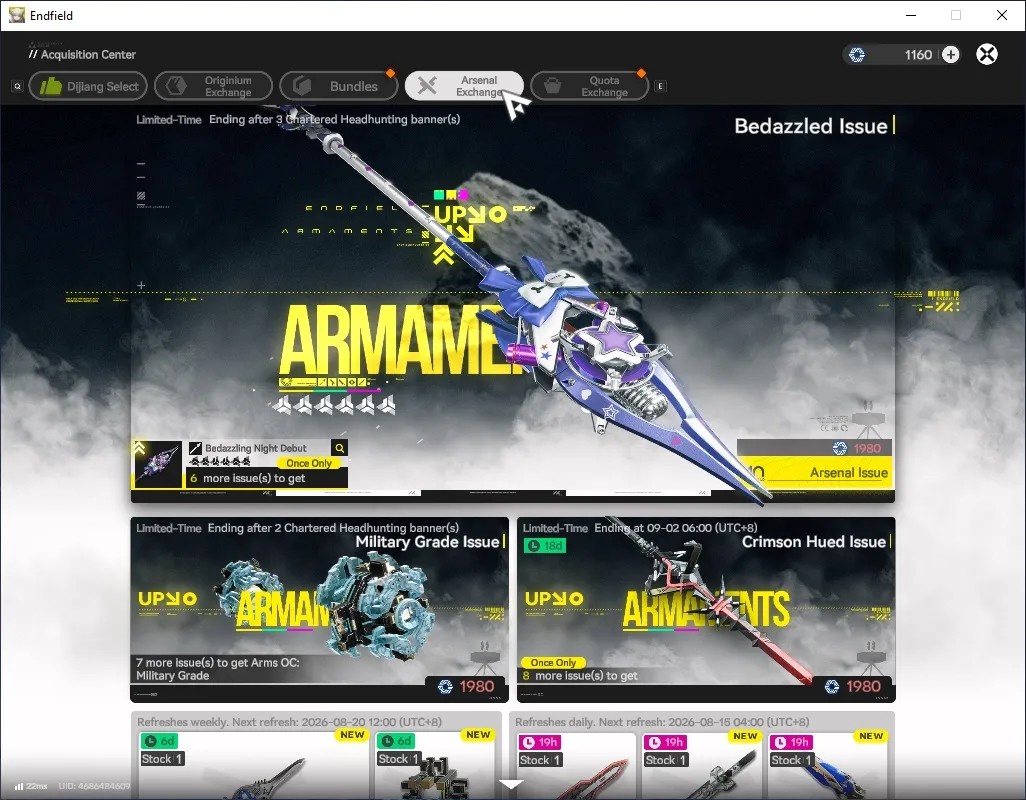Click the Endfield app icon in title bar
The width and height of the screenshot is (1026, 800).
(16, 15)
